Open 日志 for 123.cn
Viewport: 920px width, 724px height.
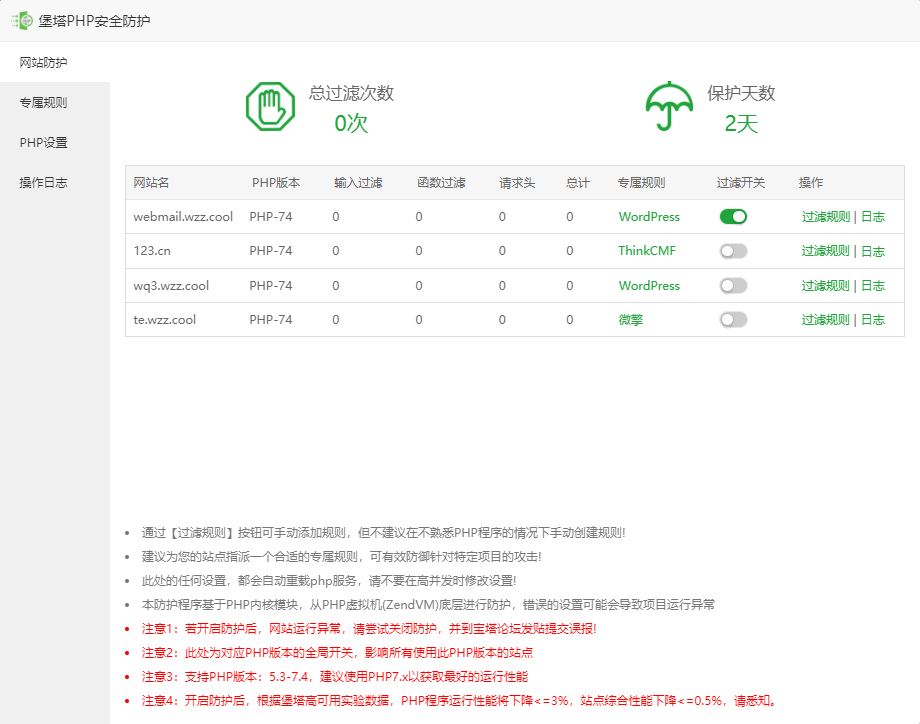pyautogui.click(x=872, y=251)
